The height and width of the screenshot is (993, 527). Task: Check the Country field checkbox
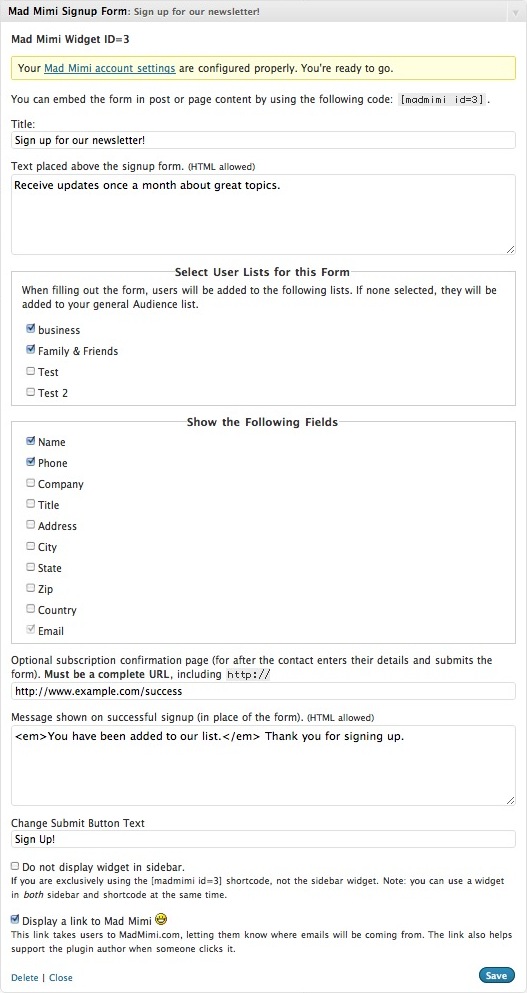pyautogui.click(x=30, y=609)
